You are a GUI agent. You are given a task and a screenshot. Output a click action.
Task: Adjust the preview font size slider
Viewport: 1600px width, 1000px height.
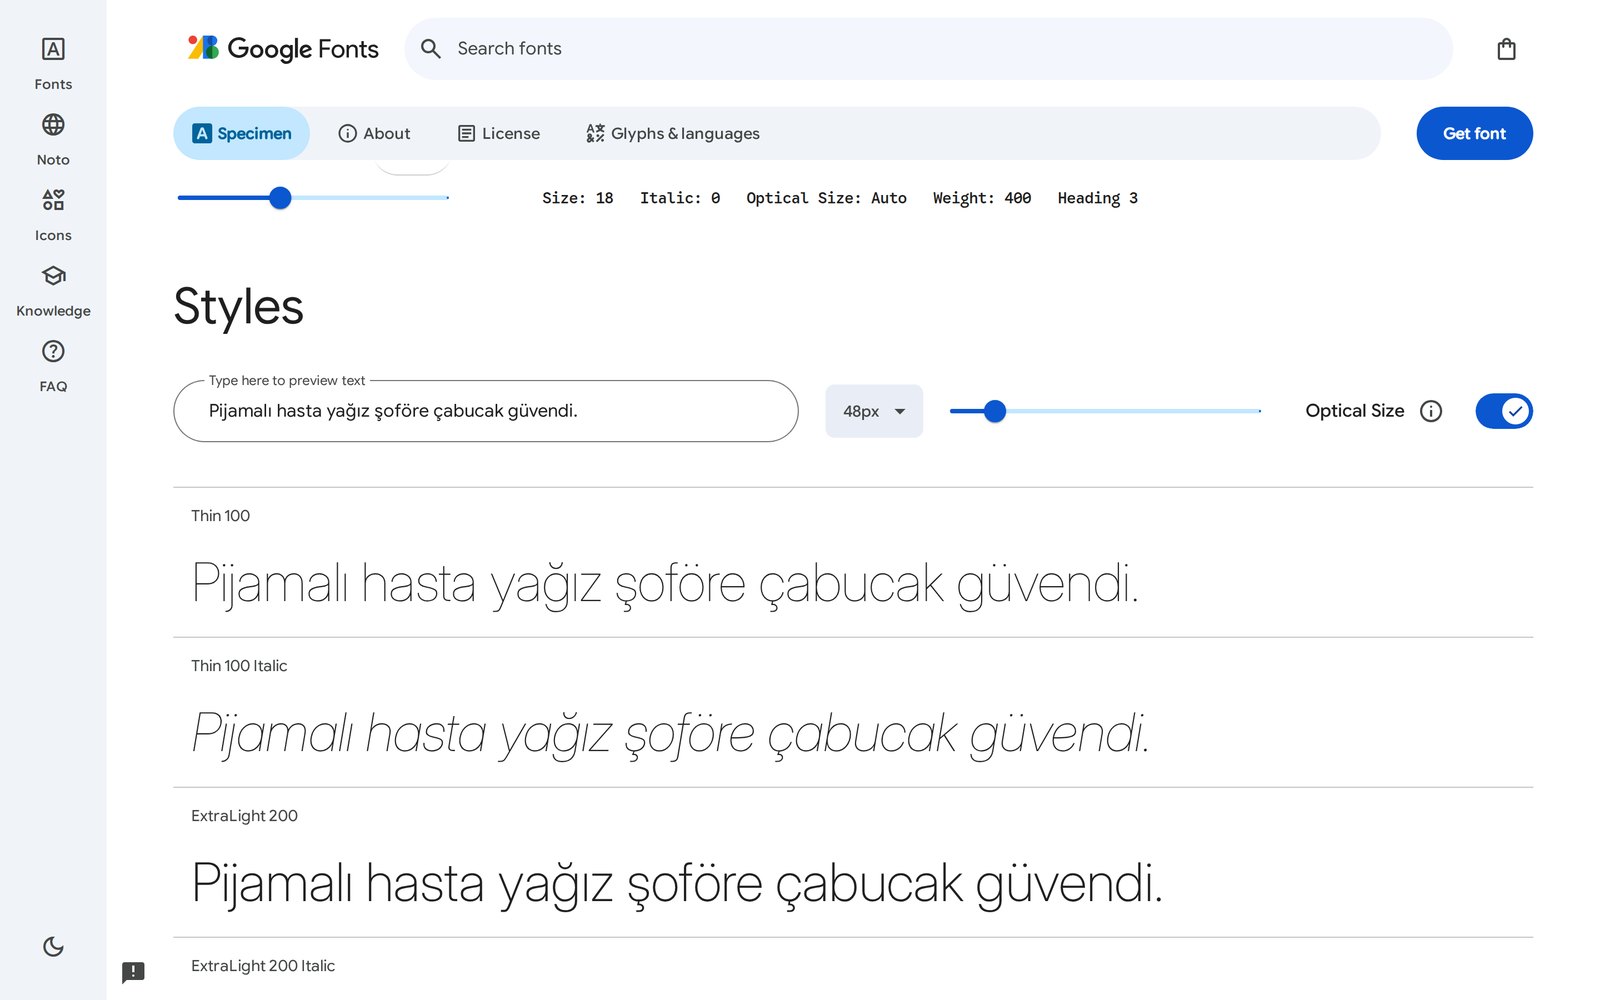pyautogui.click(x=1105, y=411)
